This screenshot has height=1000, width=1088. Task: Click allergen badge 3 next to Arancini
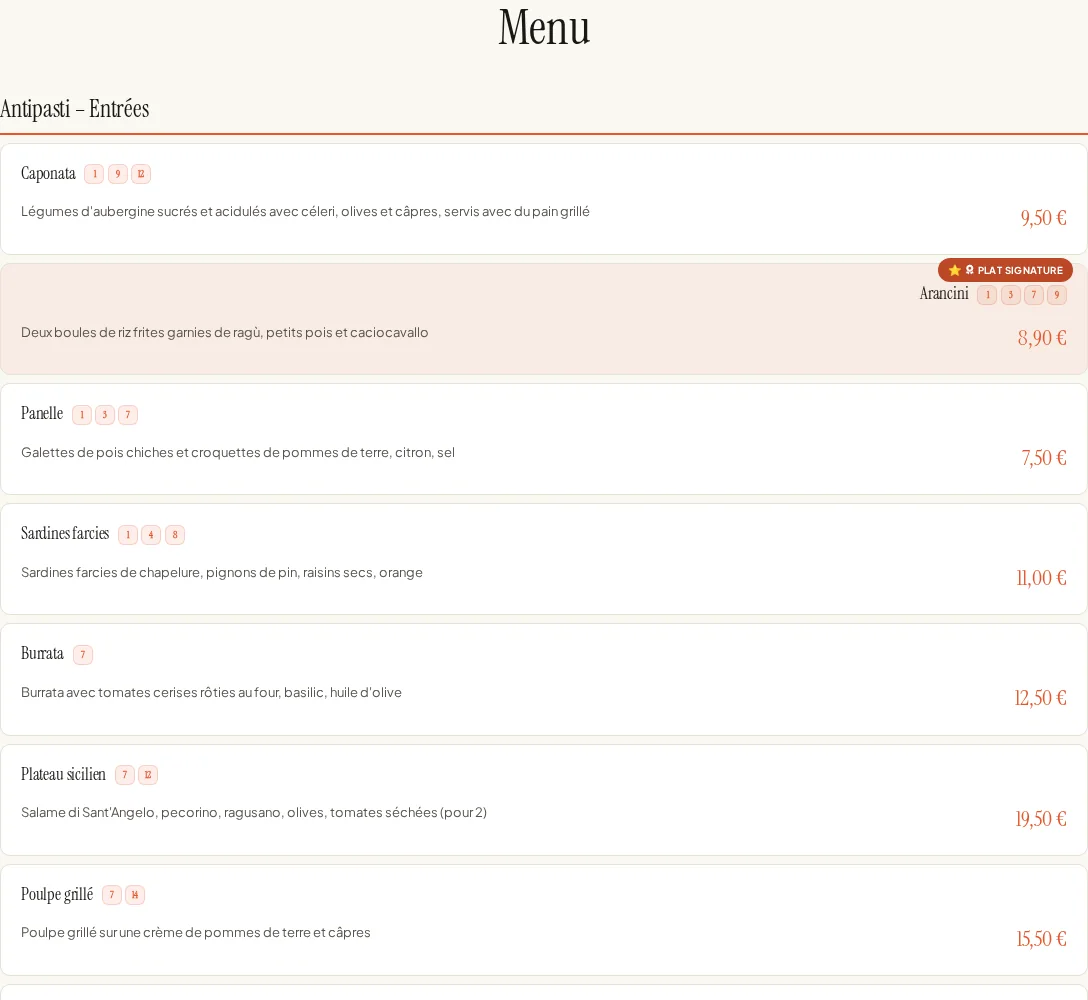(x=1011, y=295)
